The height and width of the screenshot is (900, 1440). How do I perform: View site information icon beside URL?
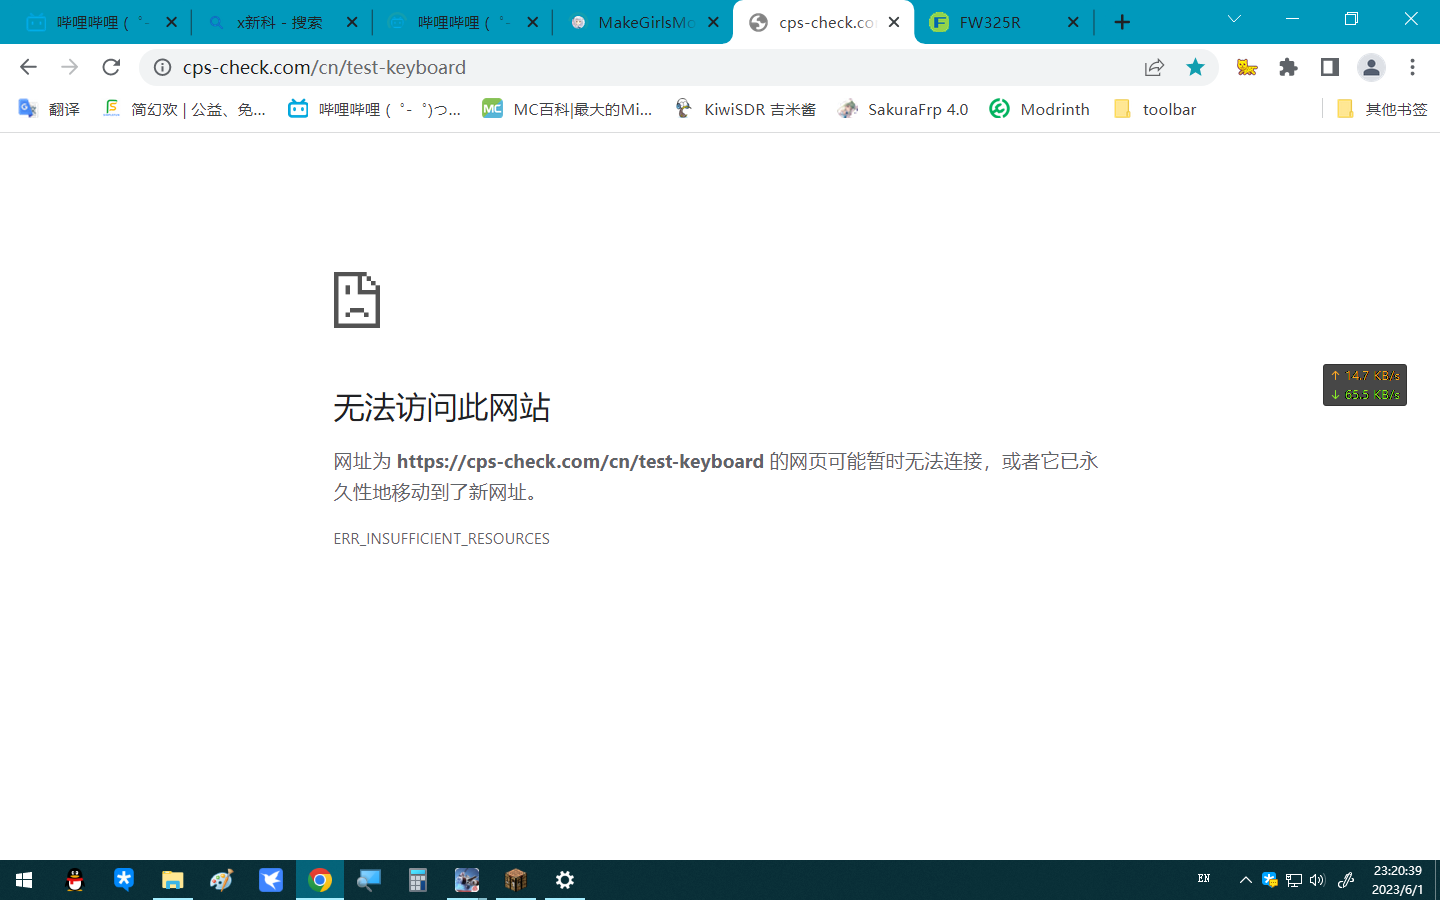(162, 67)
